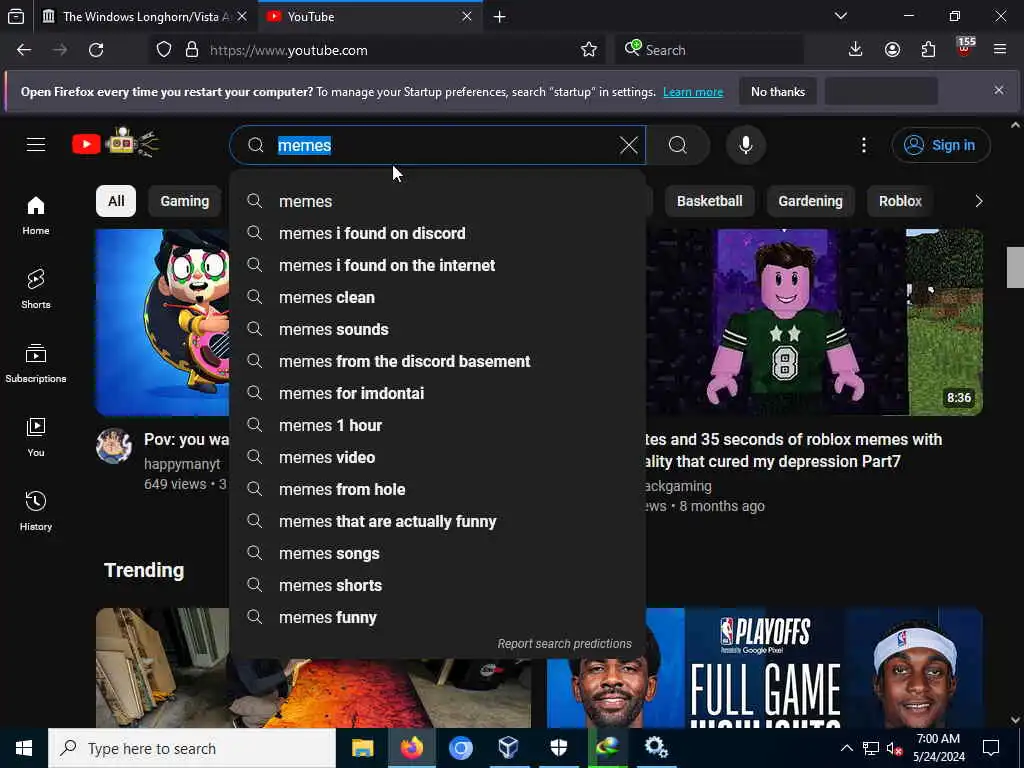Open the You section in the sidebar
The width and height of the screenshot is (1024, 768).
click(x=36, y=437)
